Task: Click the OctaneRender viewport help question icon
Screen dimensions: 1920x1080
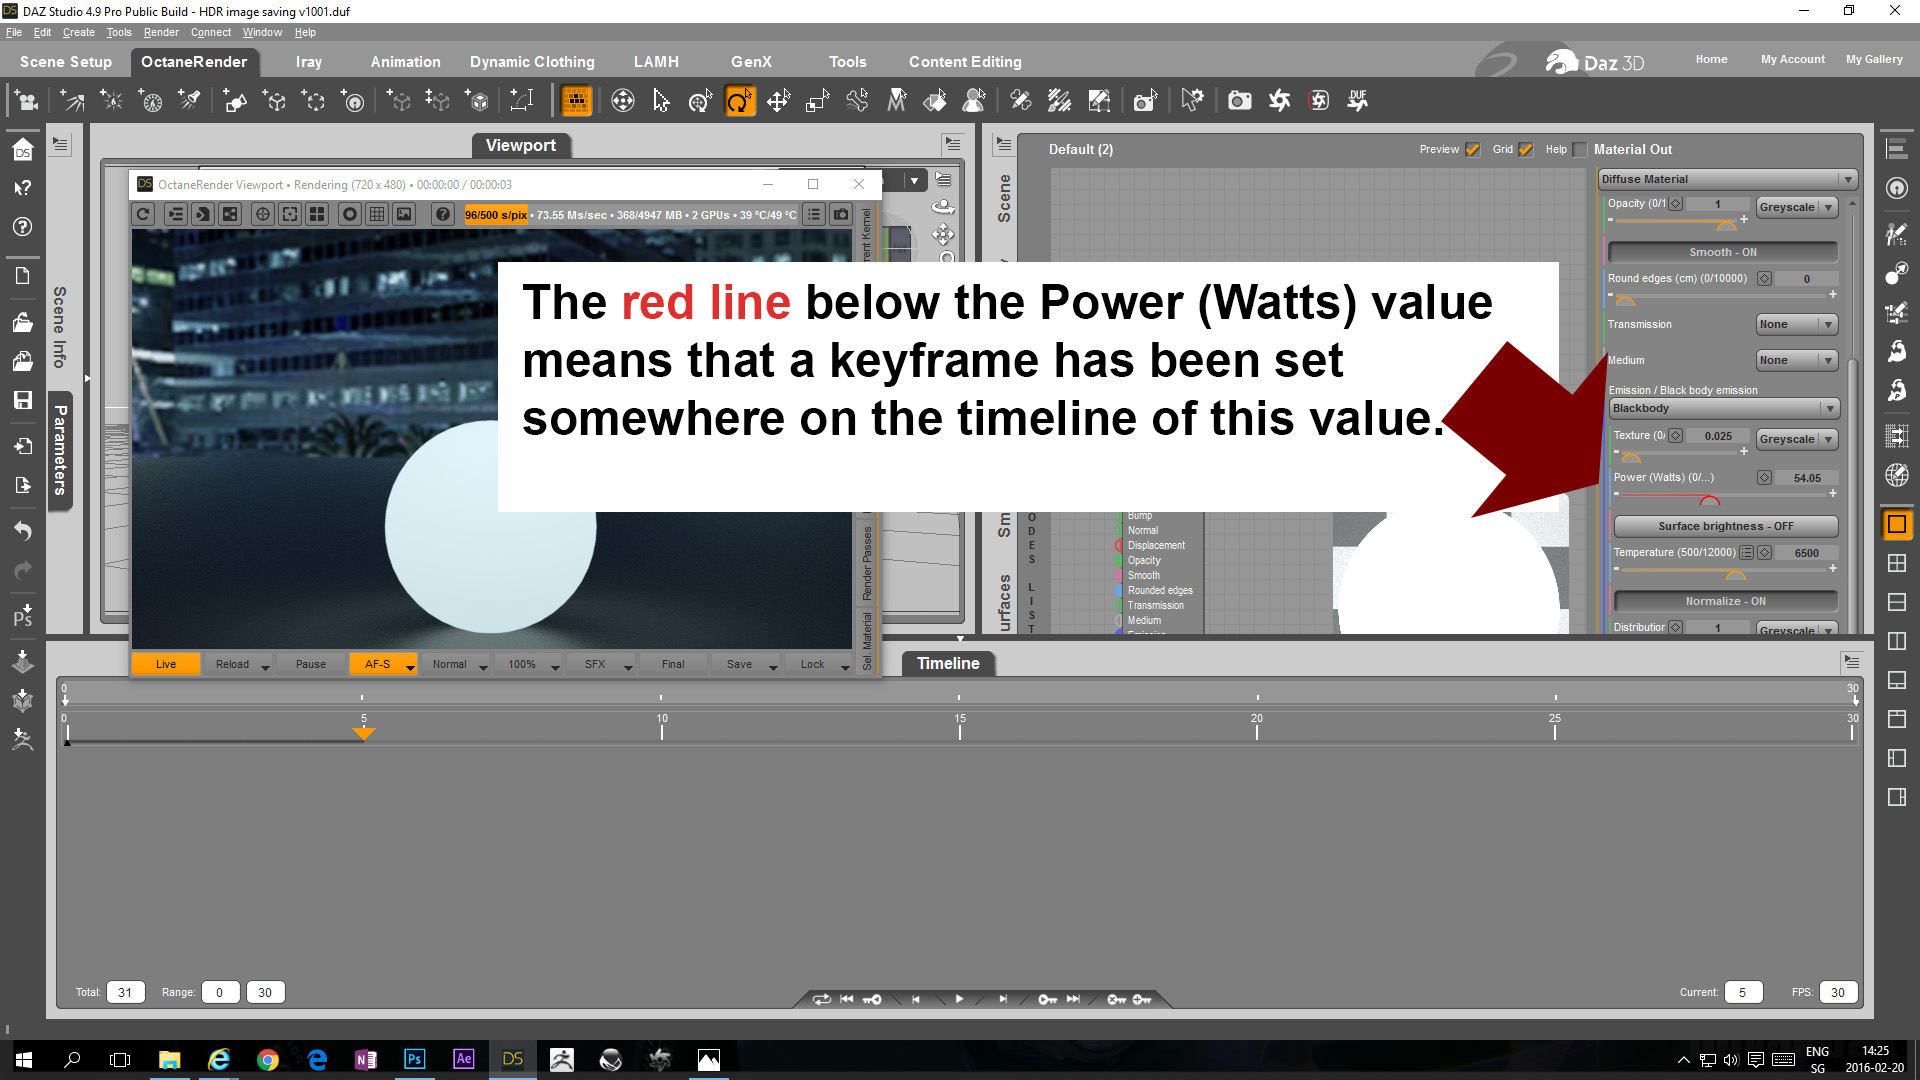Action: point(443,214)
